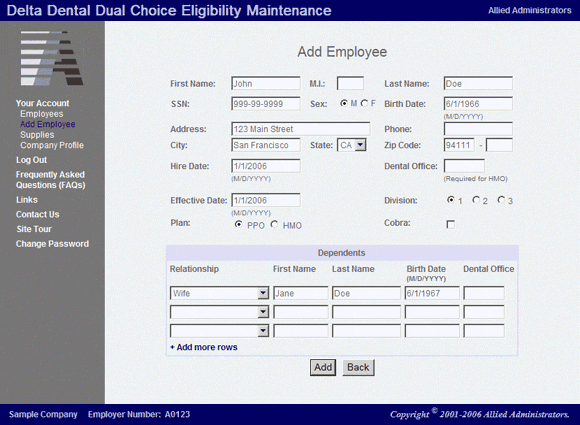Choose the HMO plan option

tap(274, 224)
